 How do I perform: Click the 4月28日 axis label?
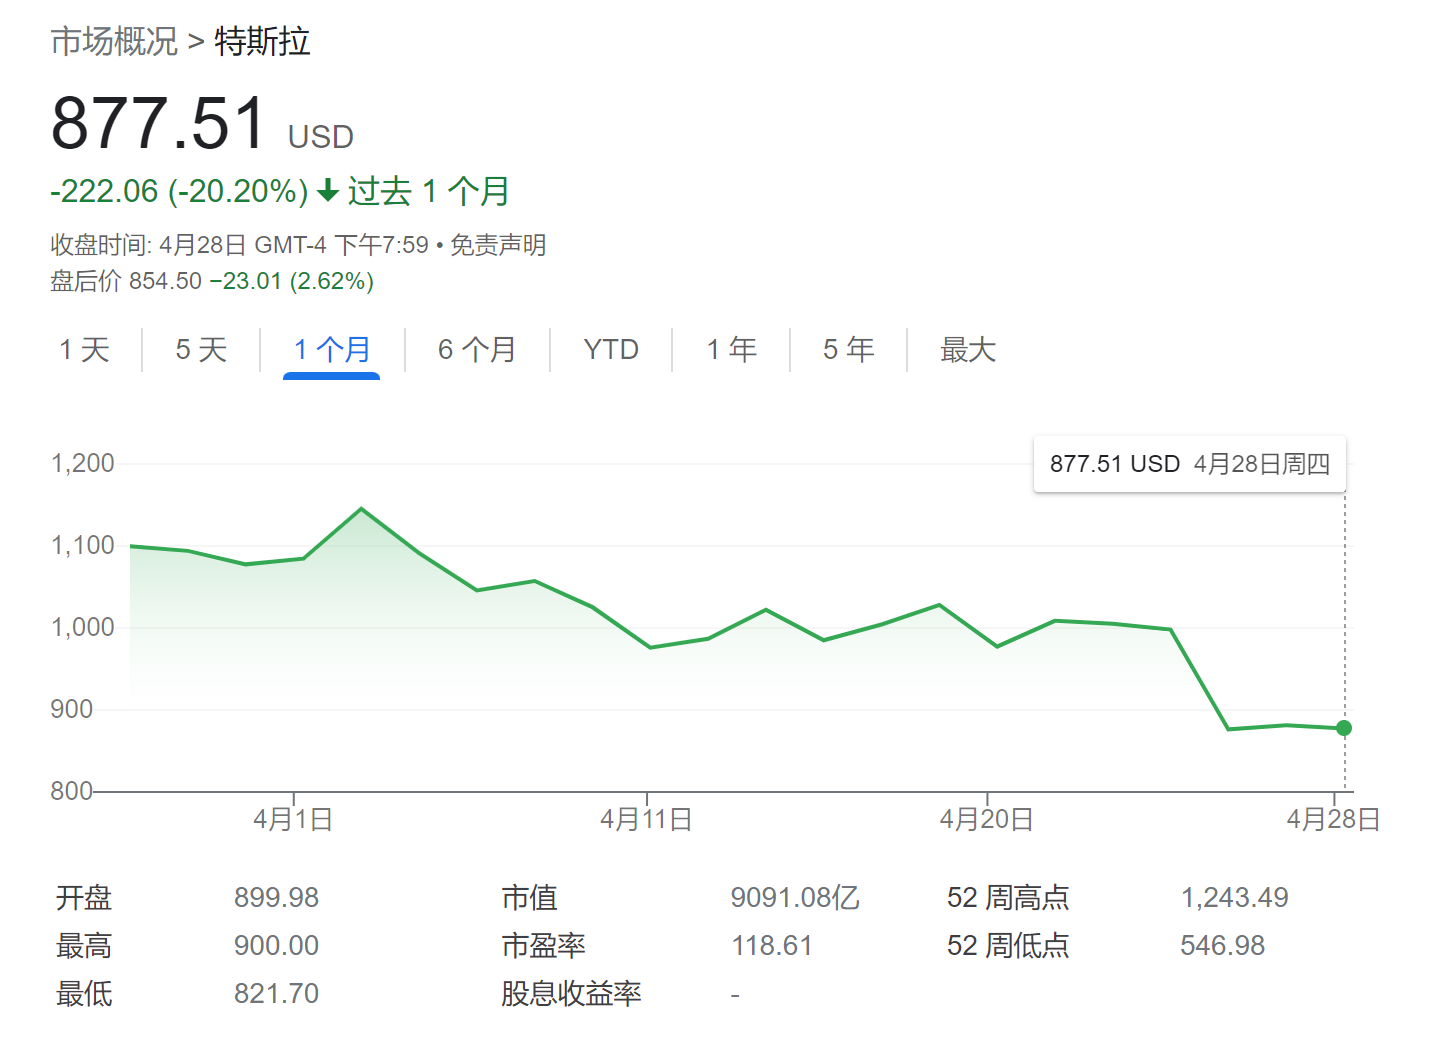tap(1333, 820)
